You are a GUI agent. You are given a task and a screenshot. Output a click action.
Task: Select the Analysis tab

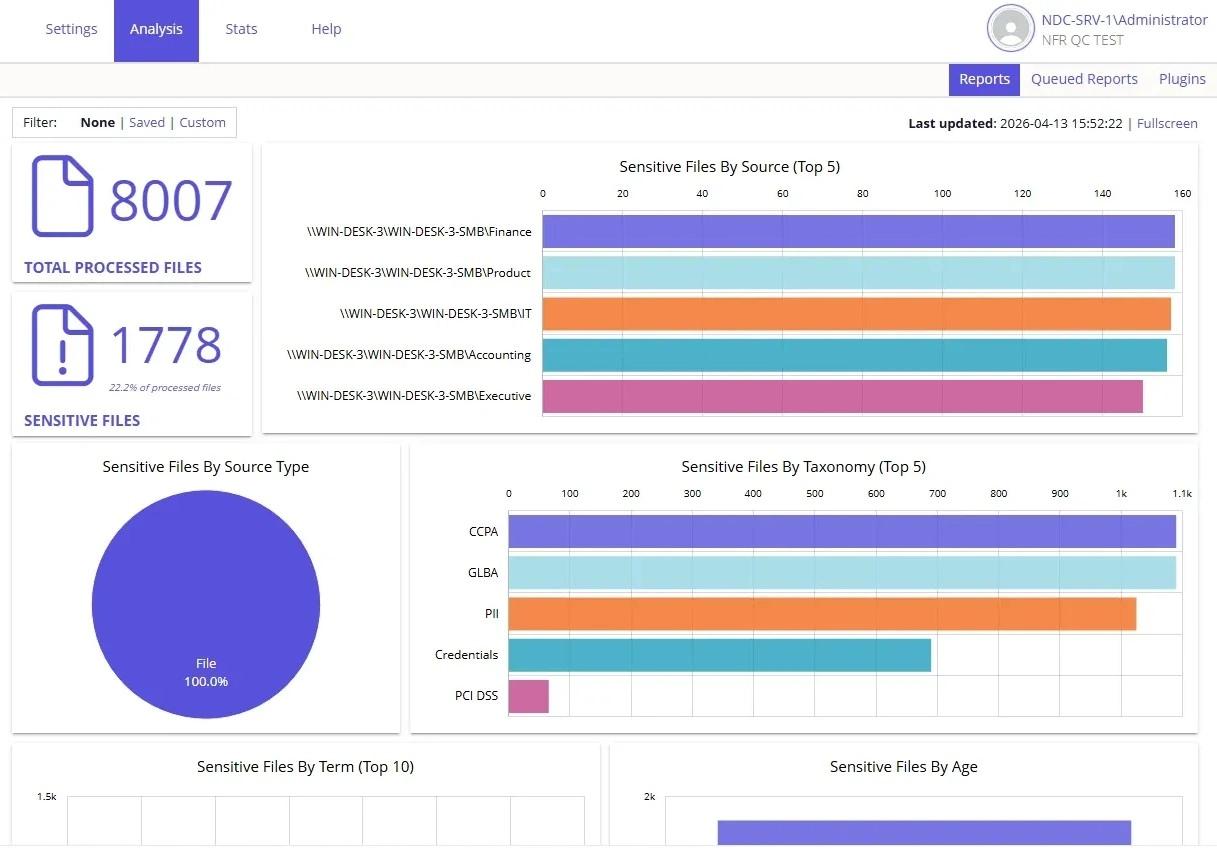(156, 30)
